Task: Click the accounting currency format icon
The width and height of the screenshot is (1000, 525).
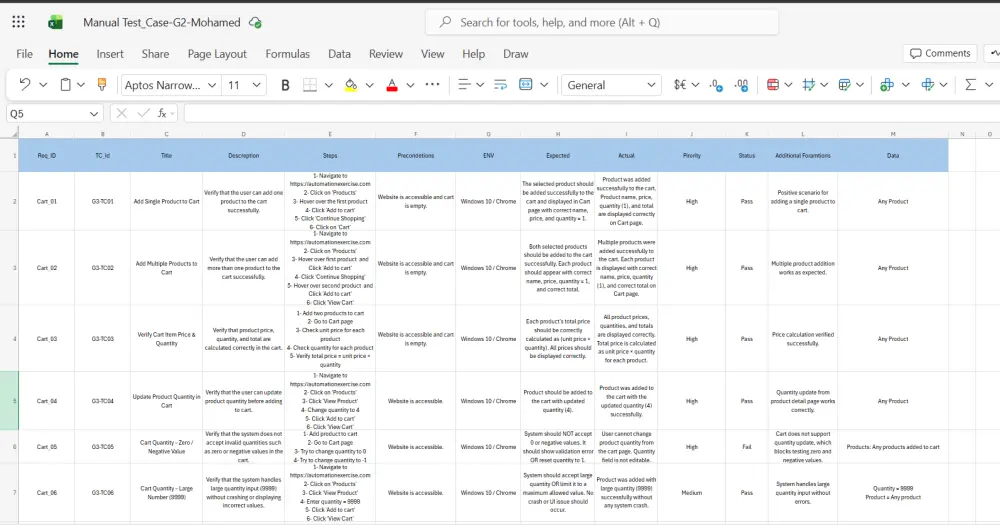Action: (680, 85)
